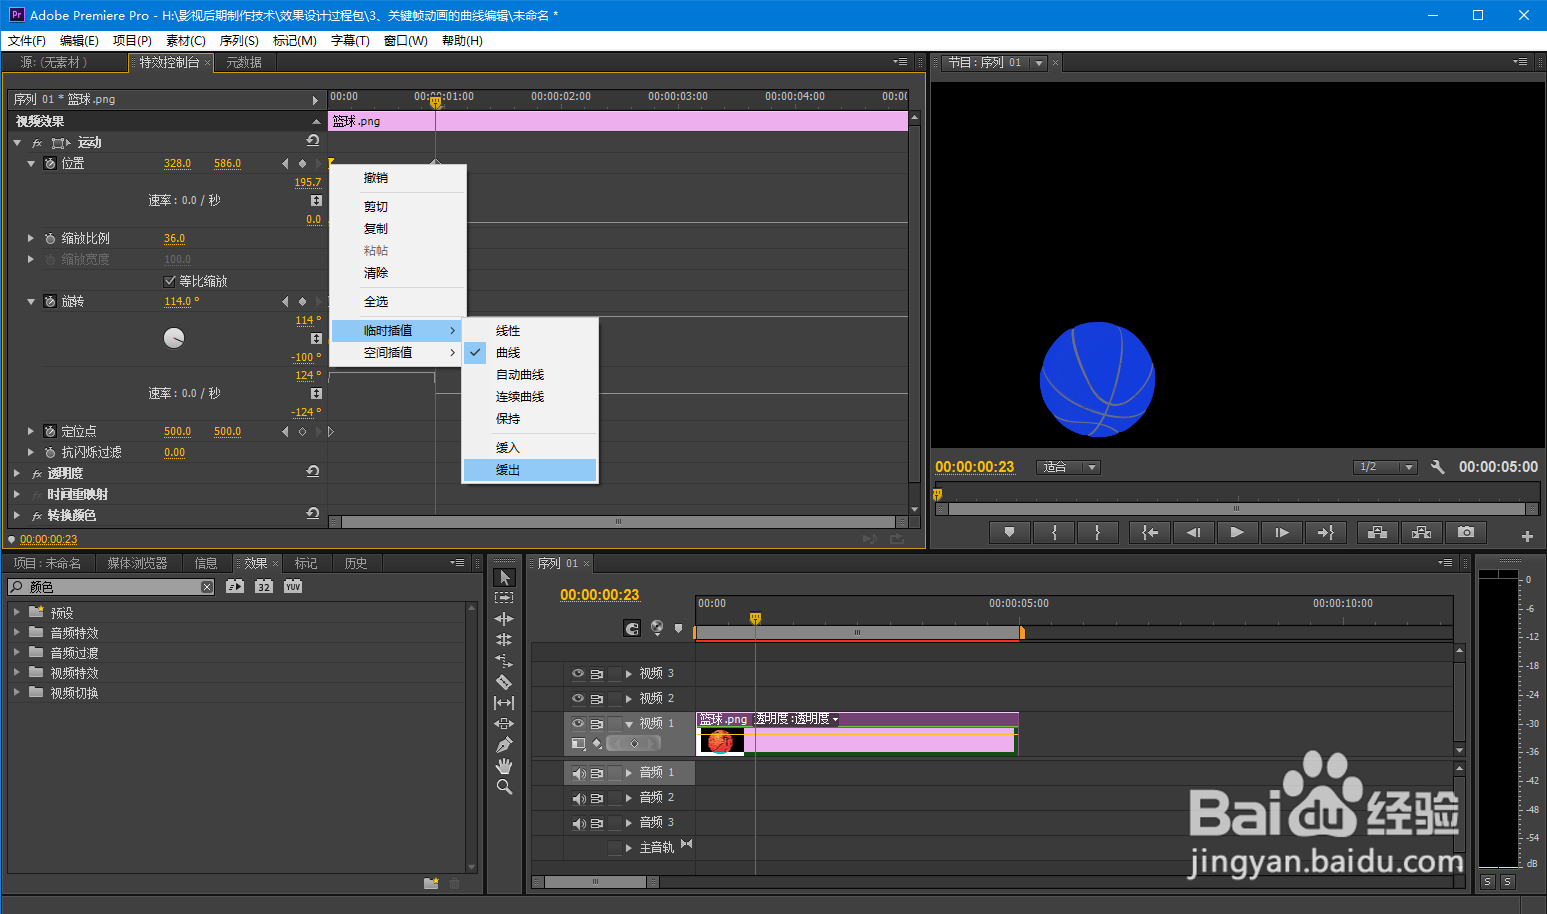Click Add Marker in program monitor
Image resolution: width=1547 pixels, height=914 pixels.
1009,533
